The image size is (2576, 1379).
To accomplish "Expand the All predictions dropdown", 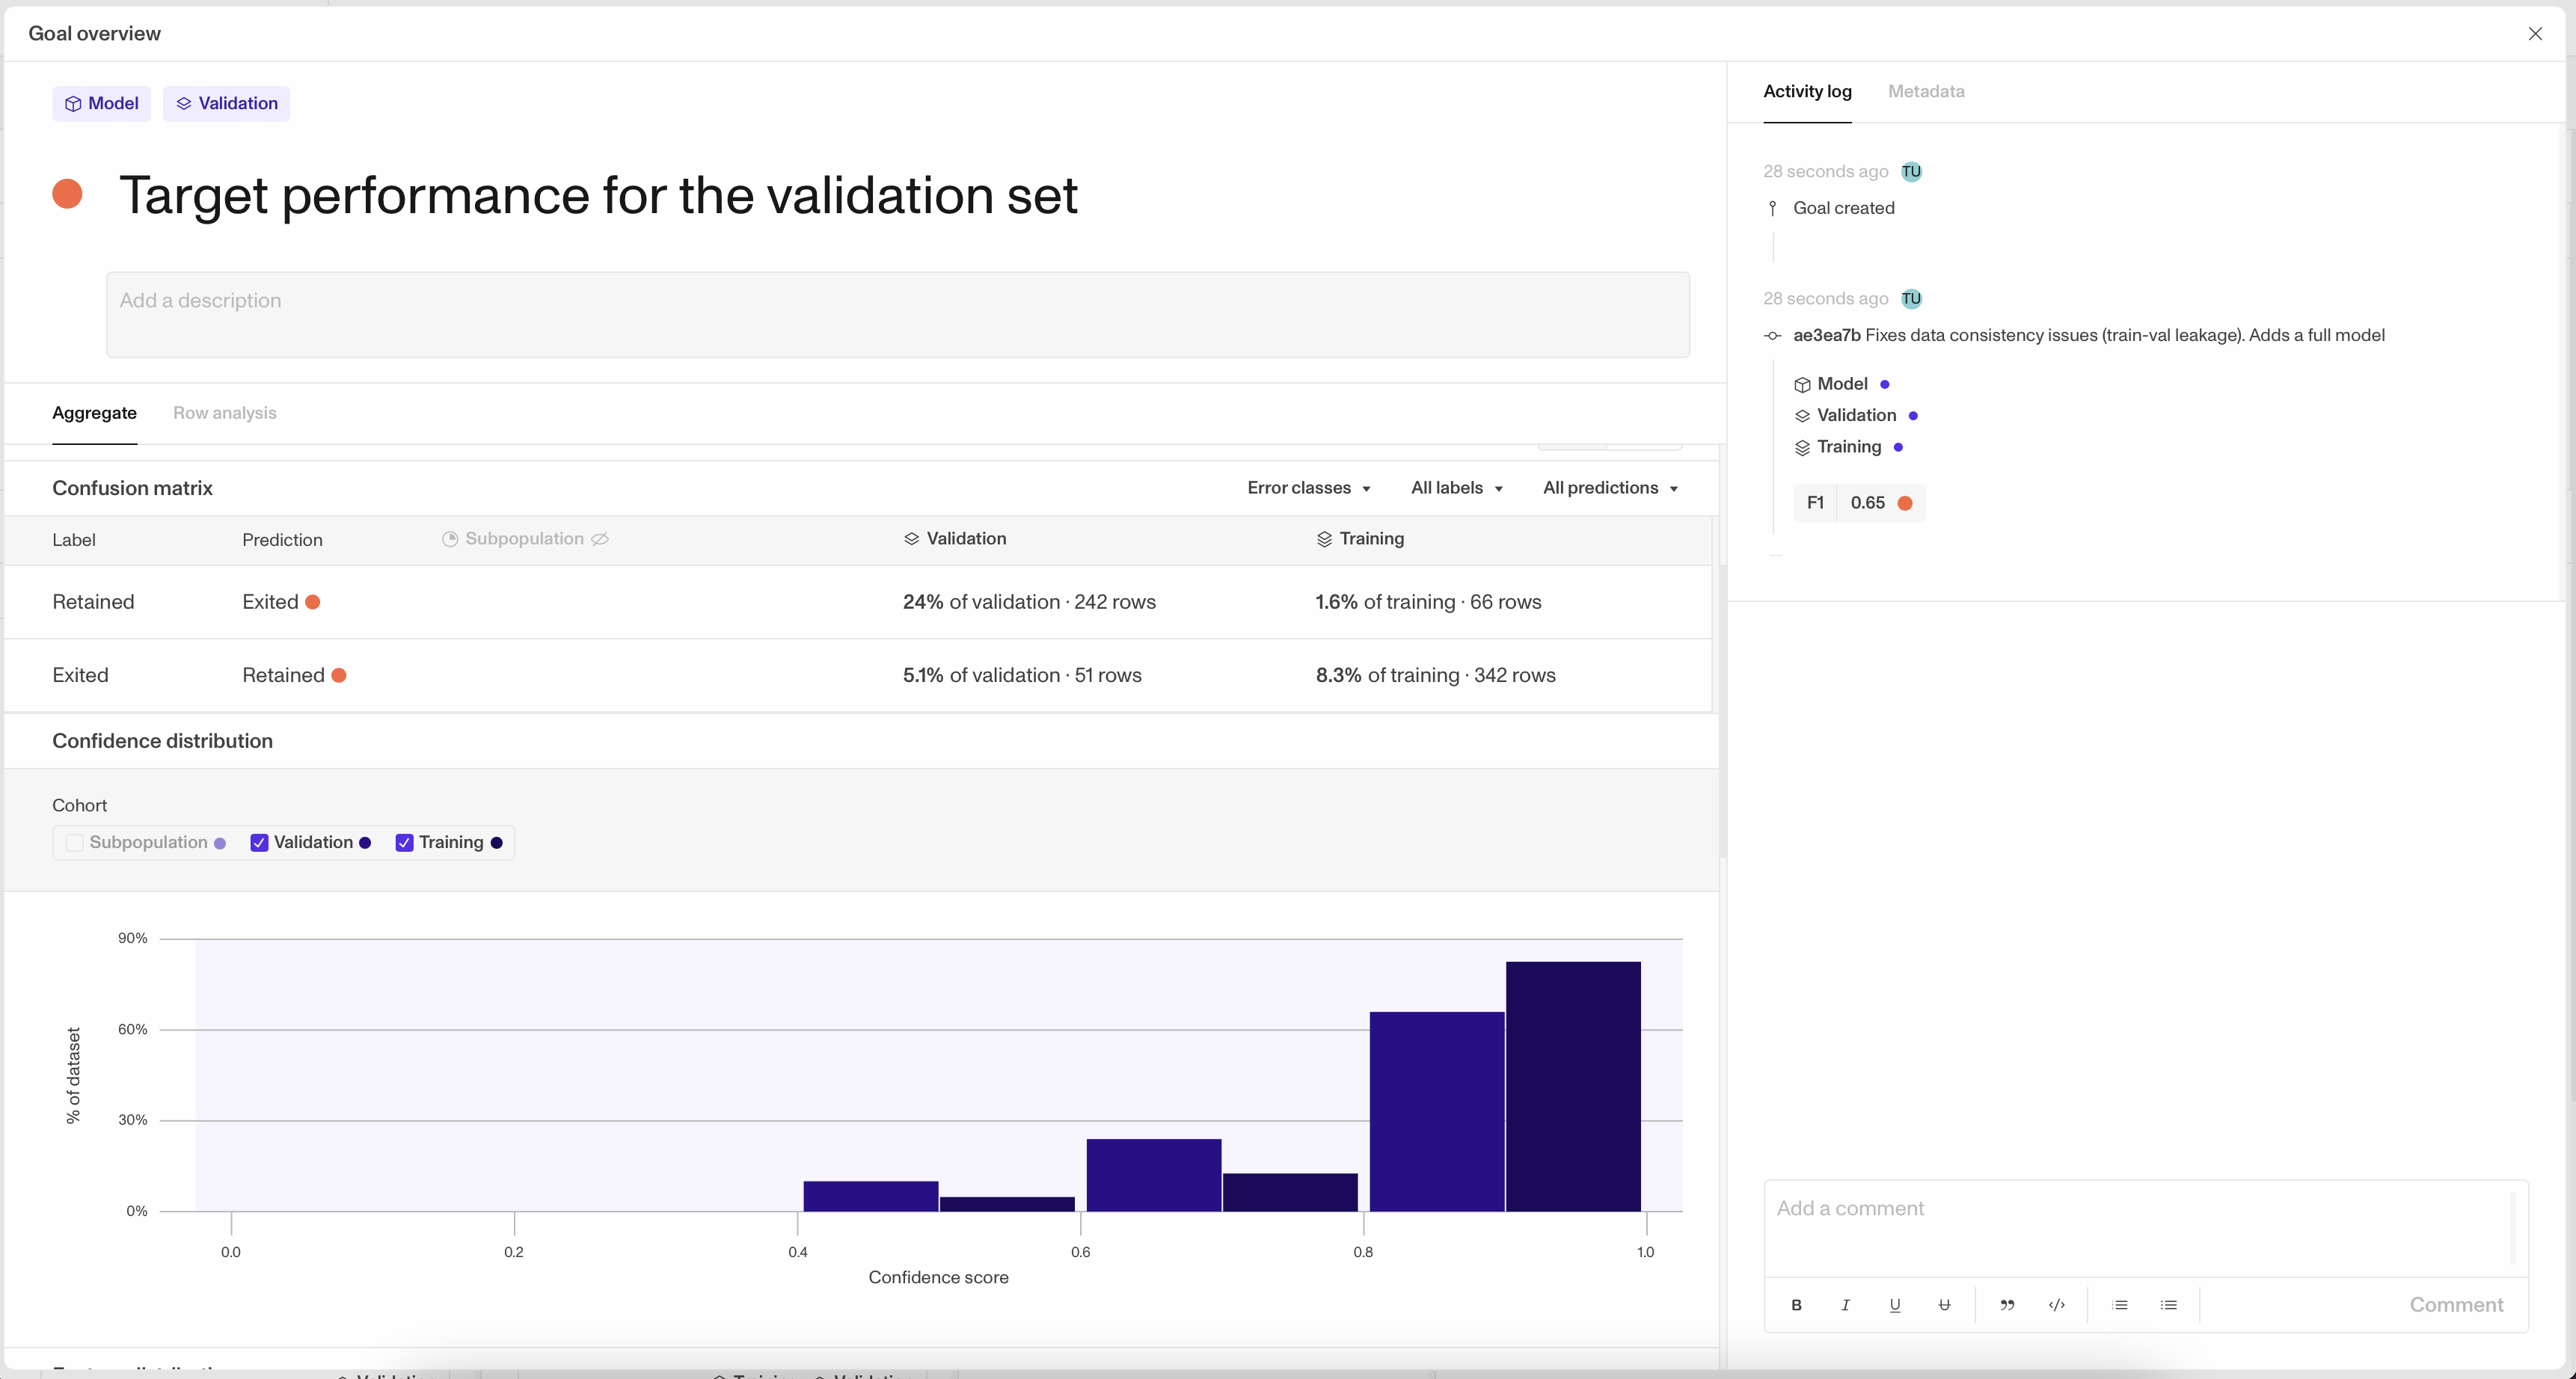I will (x=1609, y=488).
